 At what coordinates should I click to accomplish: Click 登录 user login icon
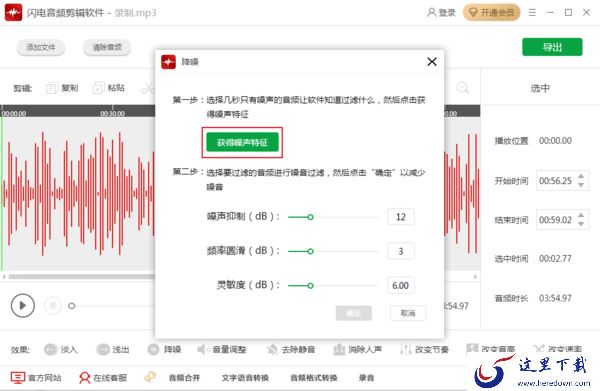click(441, 13)
